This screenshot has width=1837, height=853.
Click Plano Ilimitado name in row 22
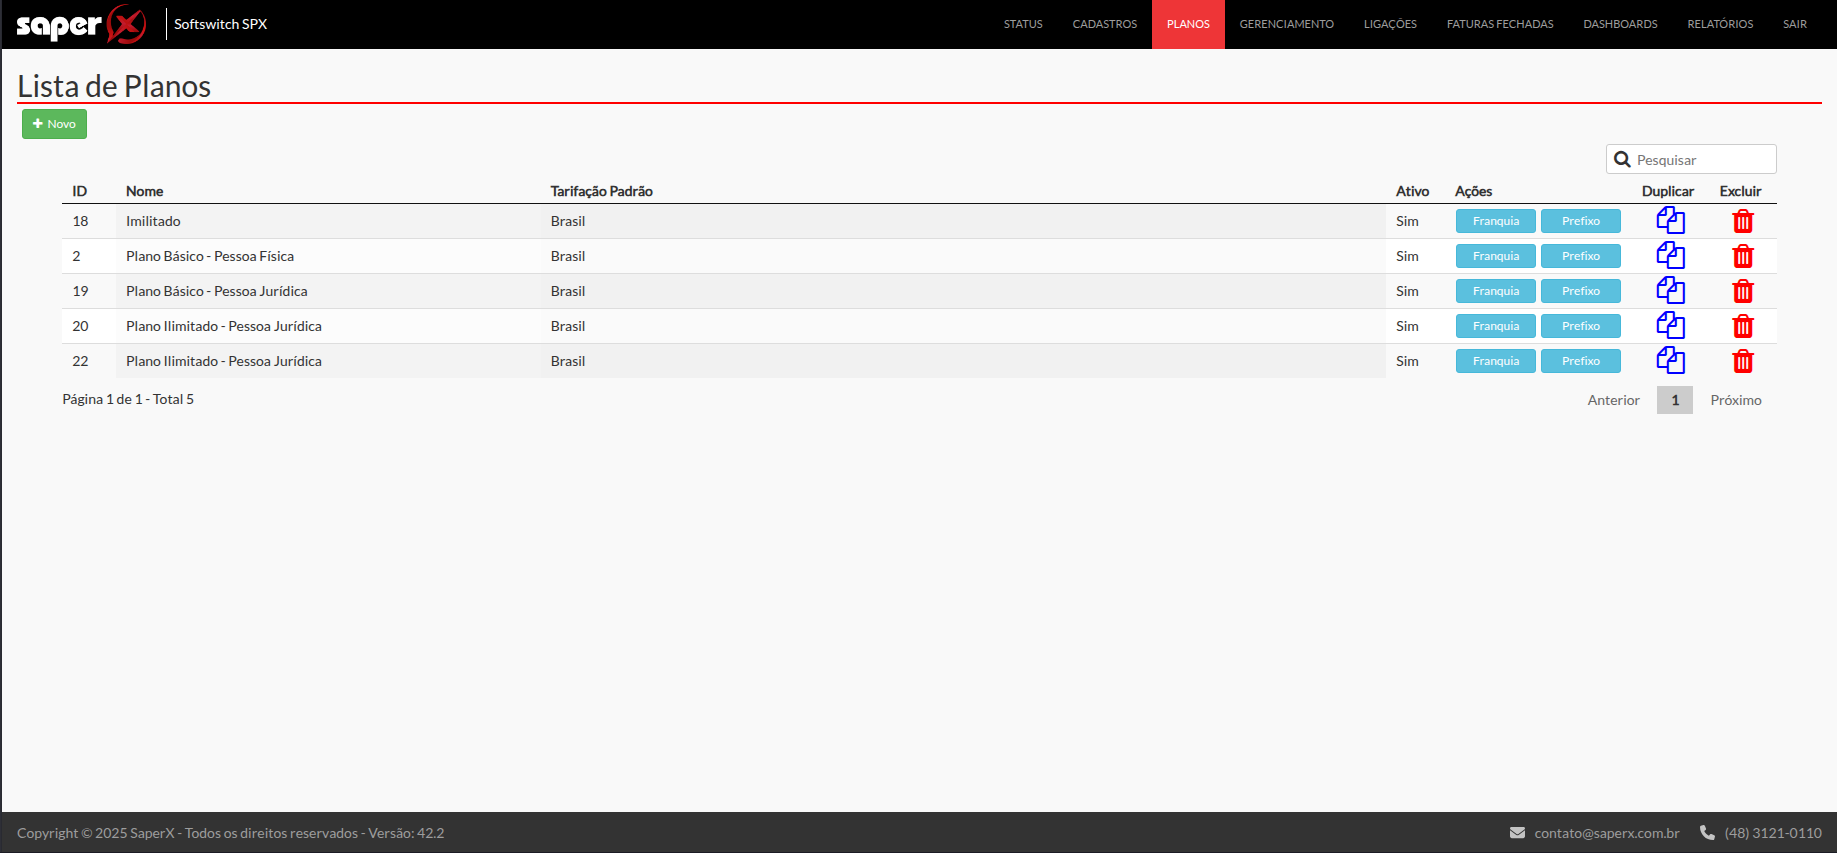pyautogui.click(x=224, y=361)
